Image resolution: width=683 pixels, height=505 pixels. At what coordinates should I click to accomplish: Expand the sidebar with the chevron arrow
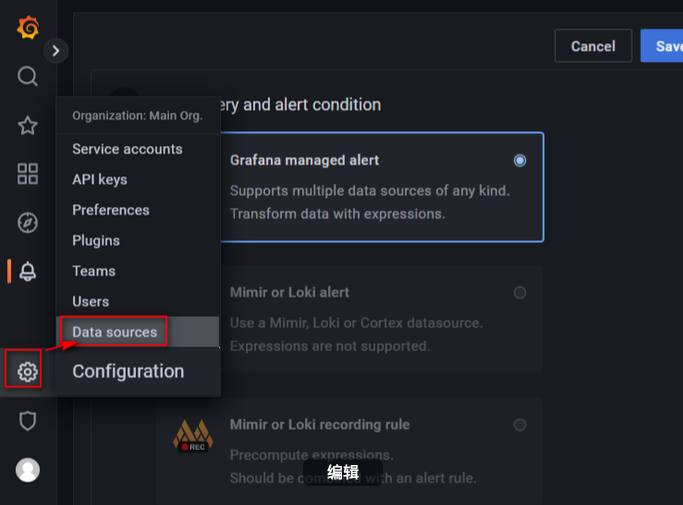pos(56,51)
